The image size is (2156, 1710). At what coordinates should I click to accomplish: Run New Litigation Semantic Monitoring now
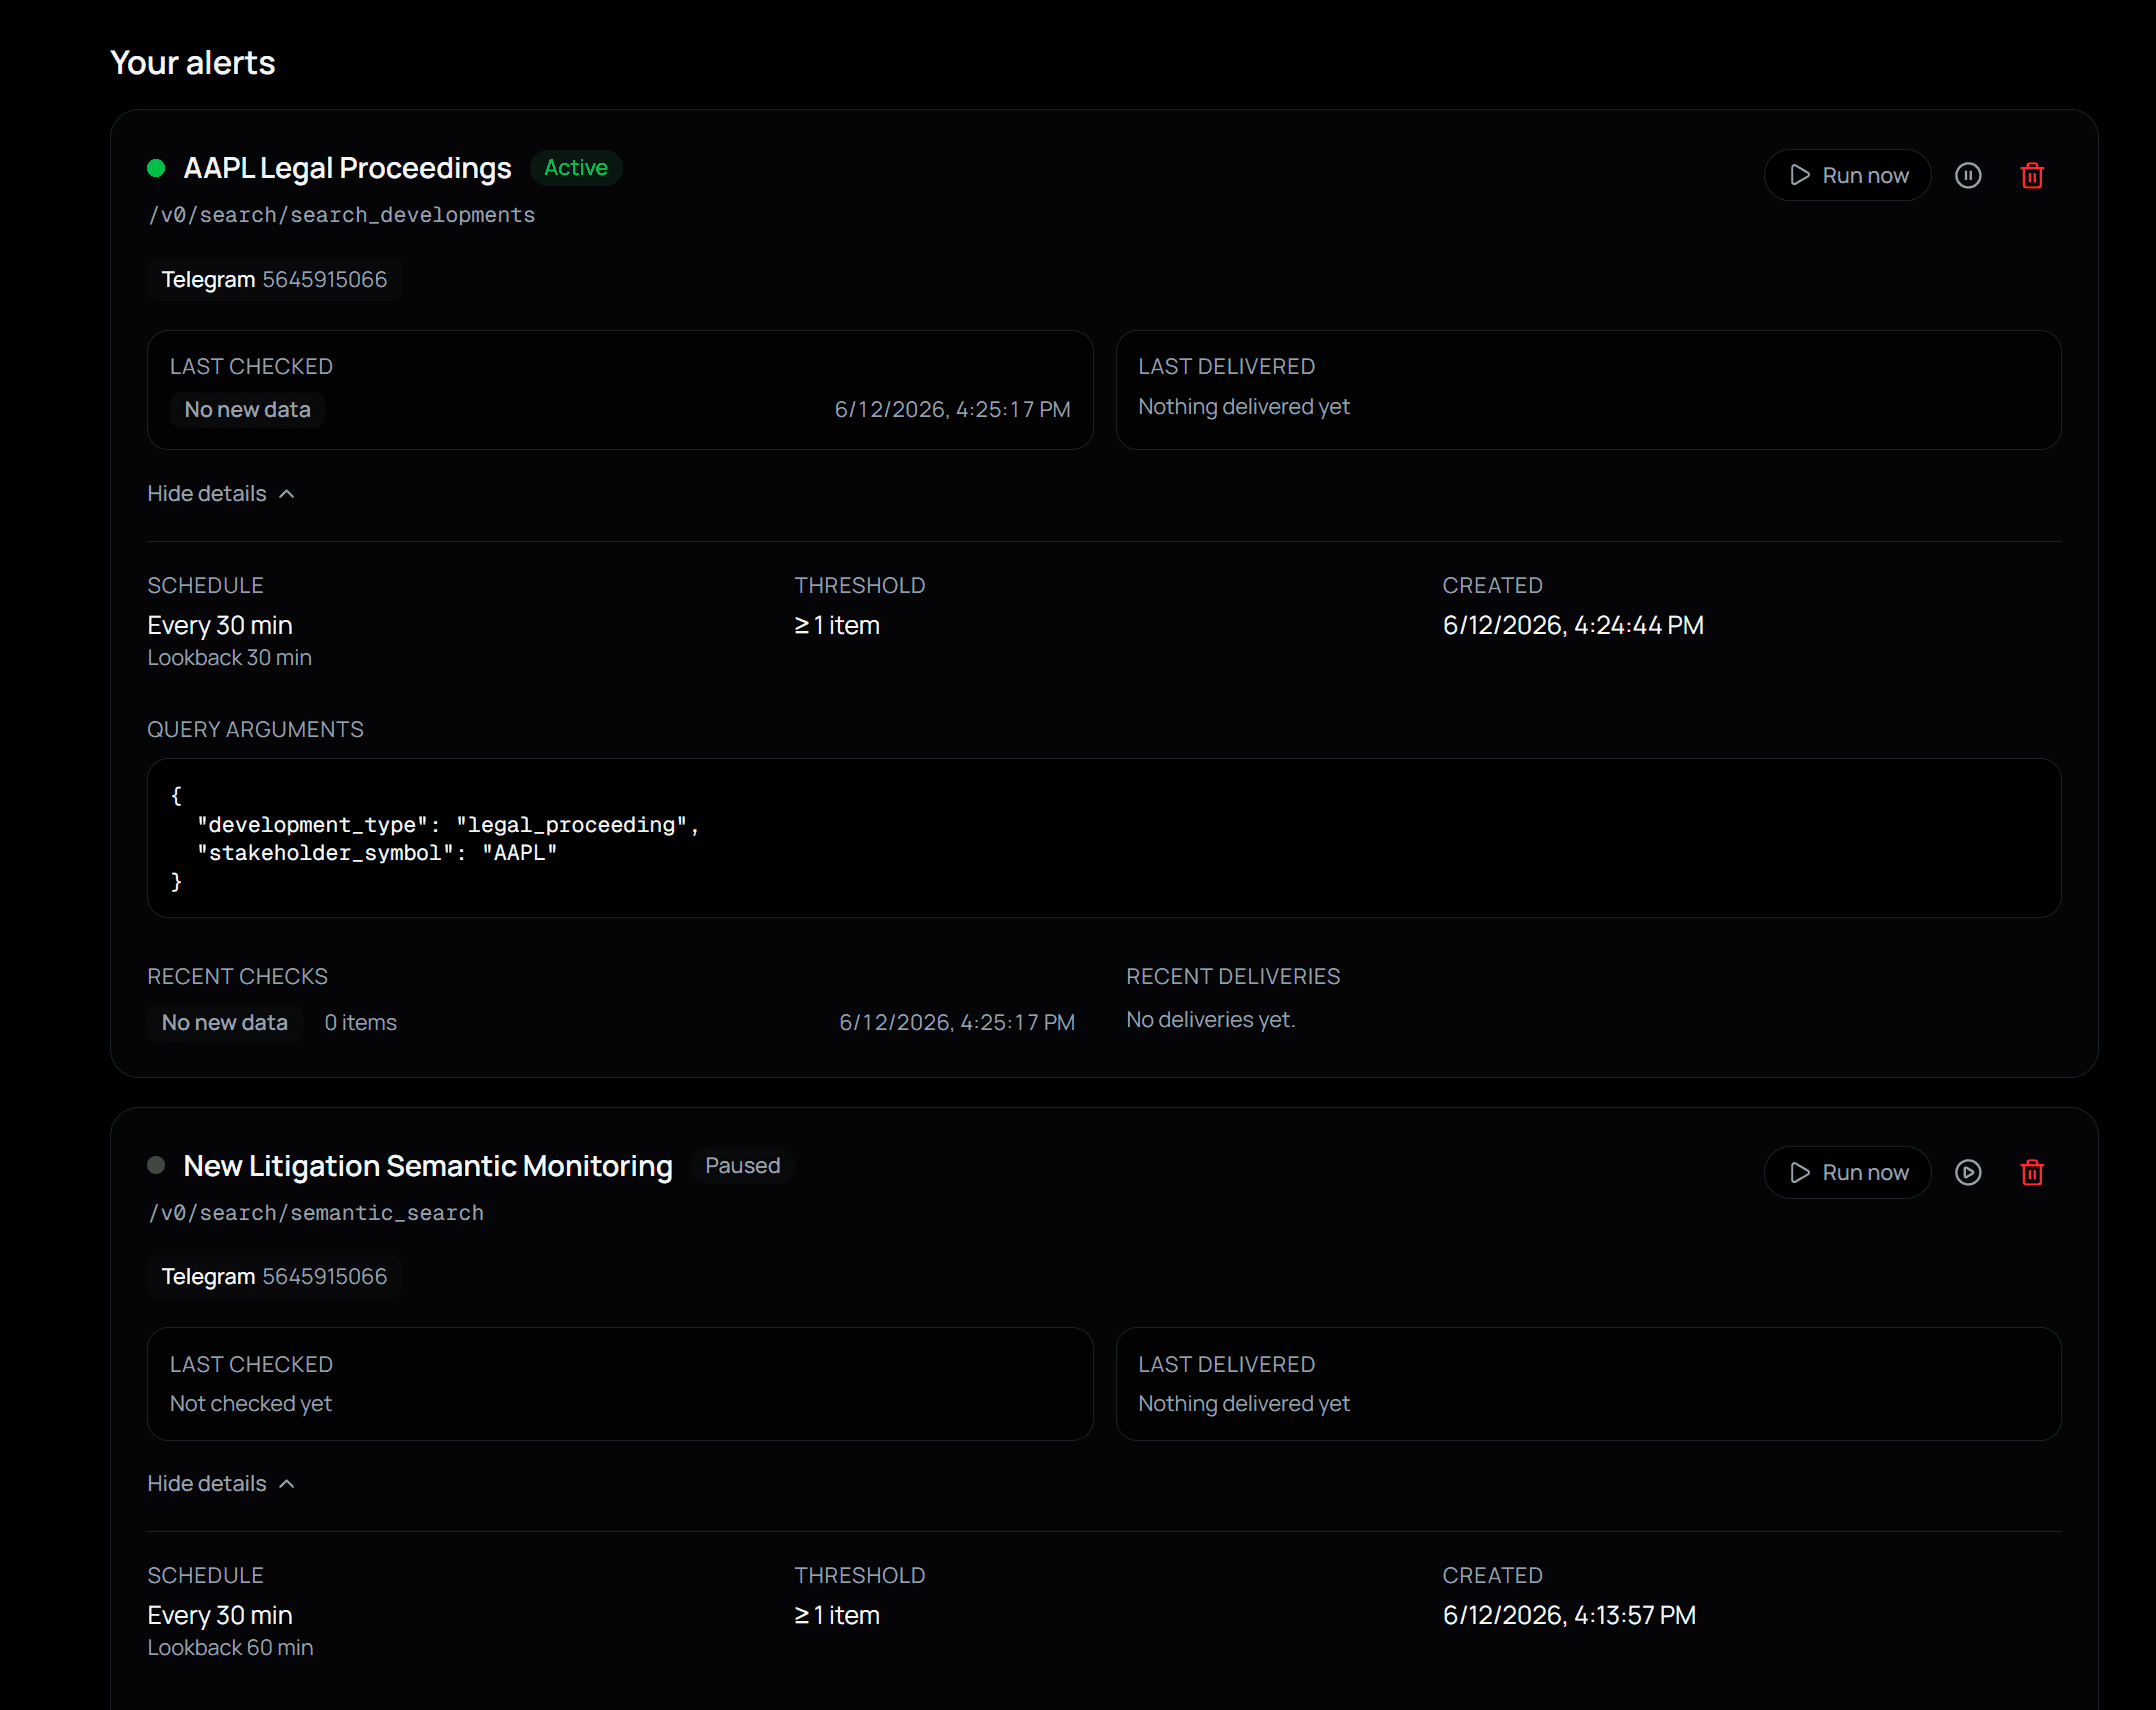pos(1847,1173)
